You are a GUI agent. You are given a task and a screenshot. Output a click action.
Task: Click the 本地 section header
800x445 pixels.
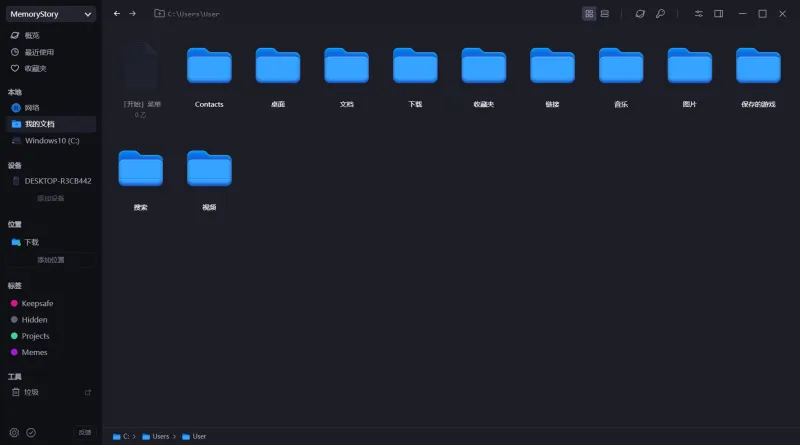[x=15, y=92]
